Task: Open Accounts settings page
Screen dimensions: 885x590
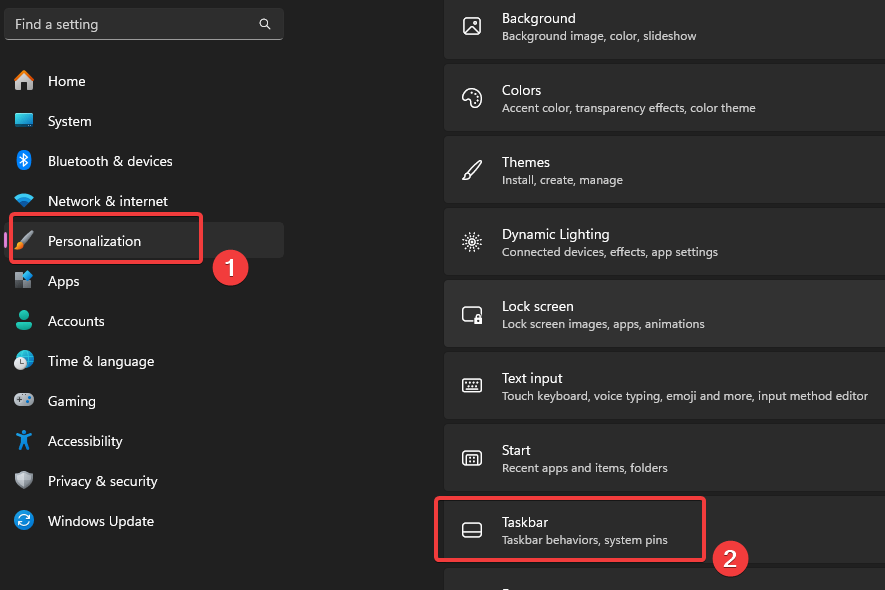Action: (76, 321)
